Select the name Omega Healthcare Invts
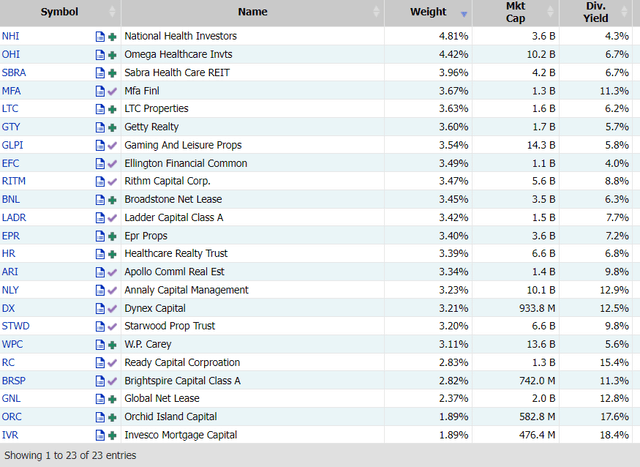The width and height of the screenshot is (640, 467). click(x=178, y=54)
